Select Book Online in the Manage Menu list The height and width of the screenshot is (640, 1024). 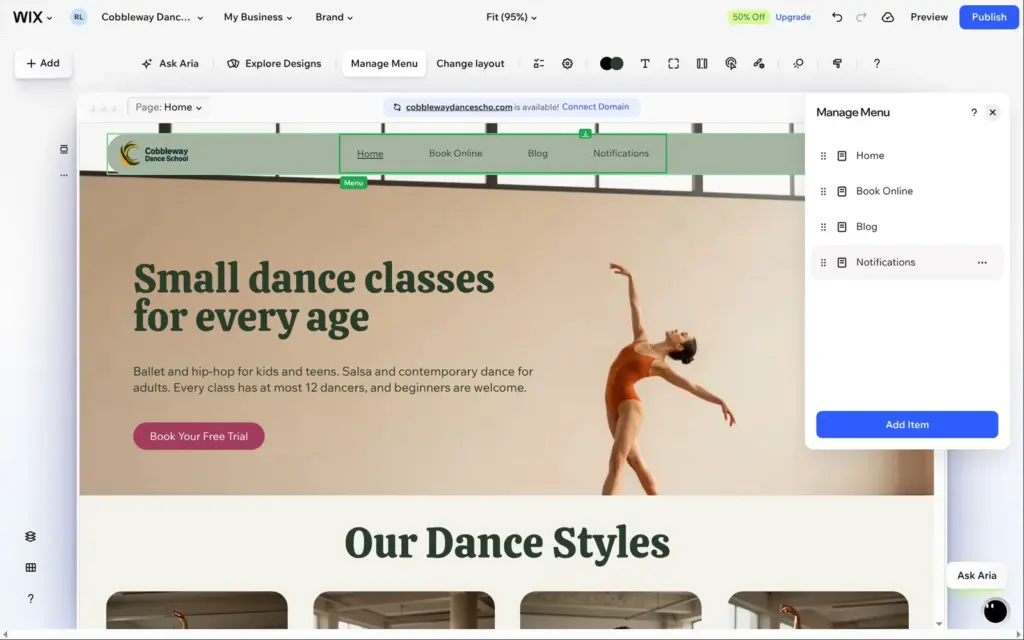[906, 191]
